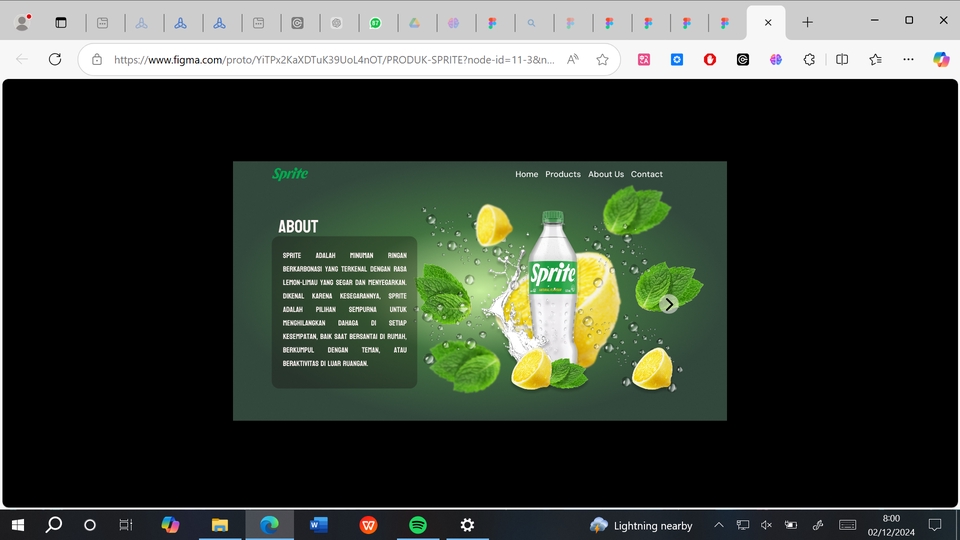Open Lightning nearby weather widget

coord(641,525)
